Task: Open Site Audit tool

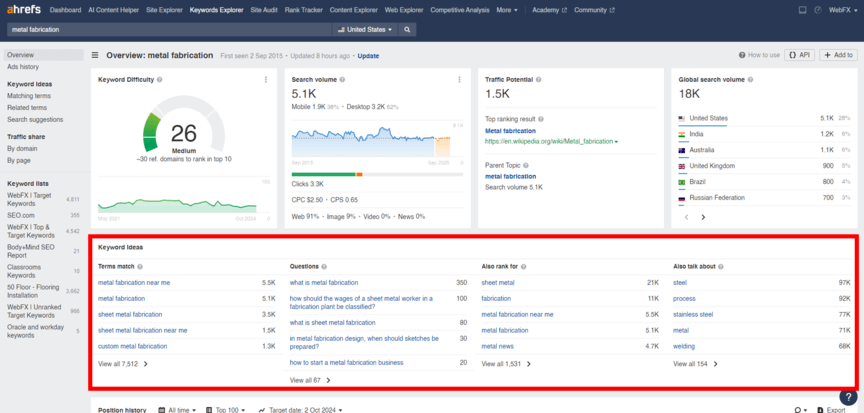Action: point(264,10)
